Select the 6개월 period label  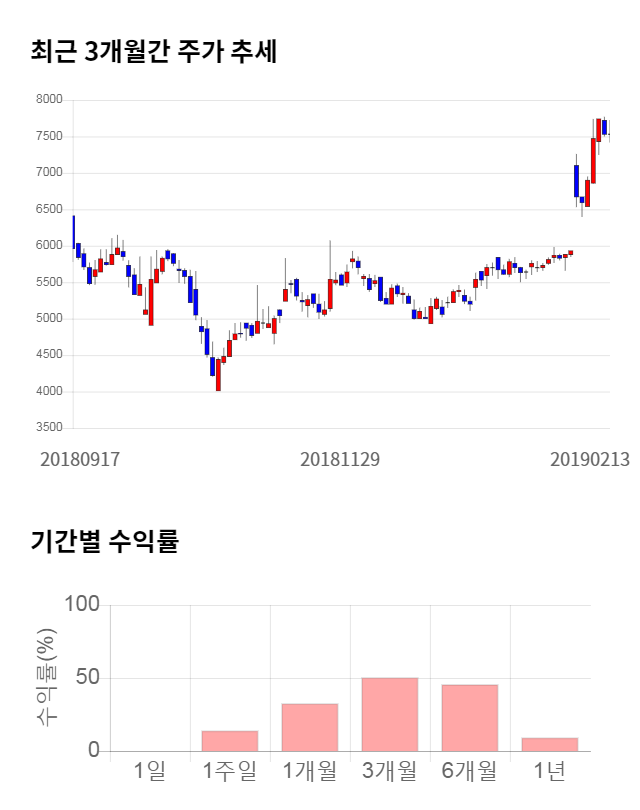click(x=470, y=771)
